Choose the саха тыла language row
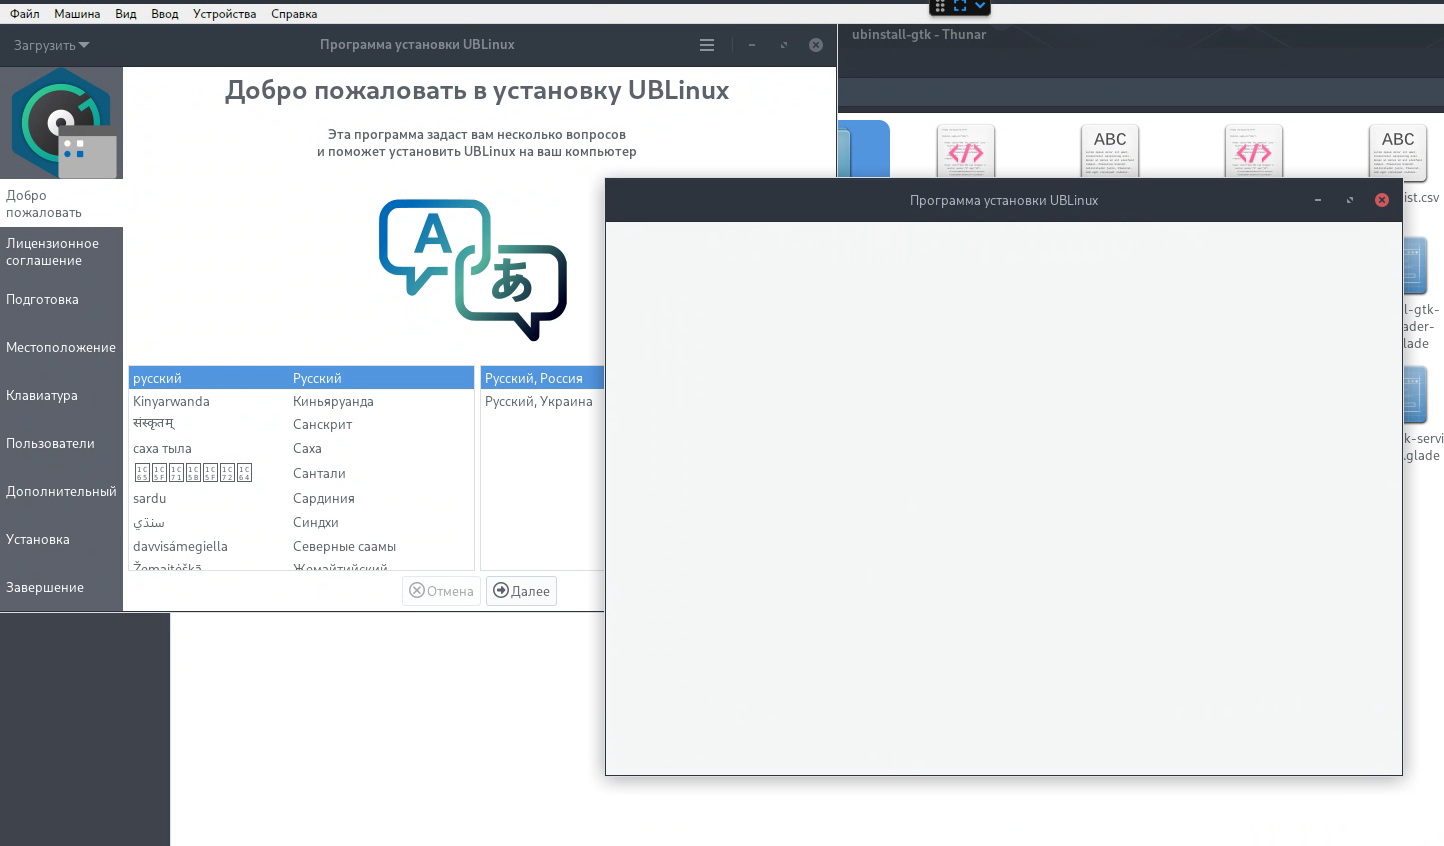Screen dimensions: 1444x846 click(x=301, y=448)
